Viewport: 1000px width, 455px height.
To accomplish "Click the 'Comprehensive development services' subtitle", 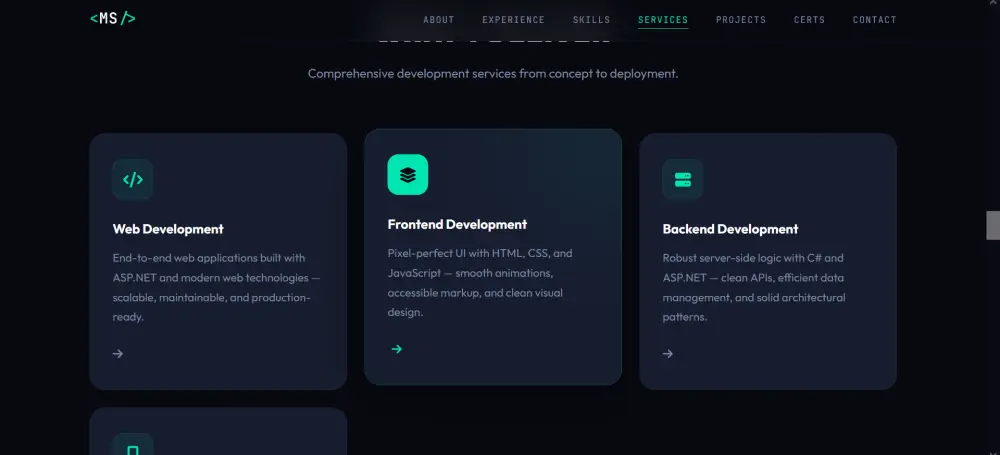I will pyautogui.click(x=493, y=73).
